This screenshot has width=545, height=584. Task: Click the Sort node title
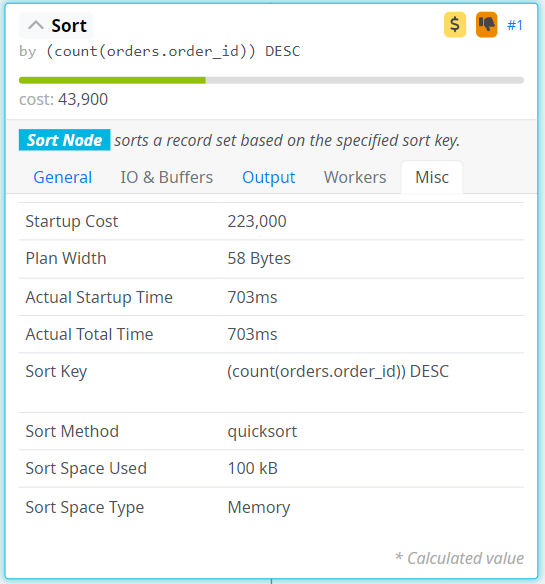69,26
